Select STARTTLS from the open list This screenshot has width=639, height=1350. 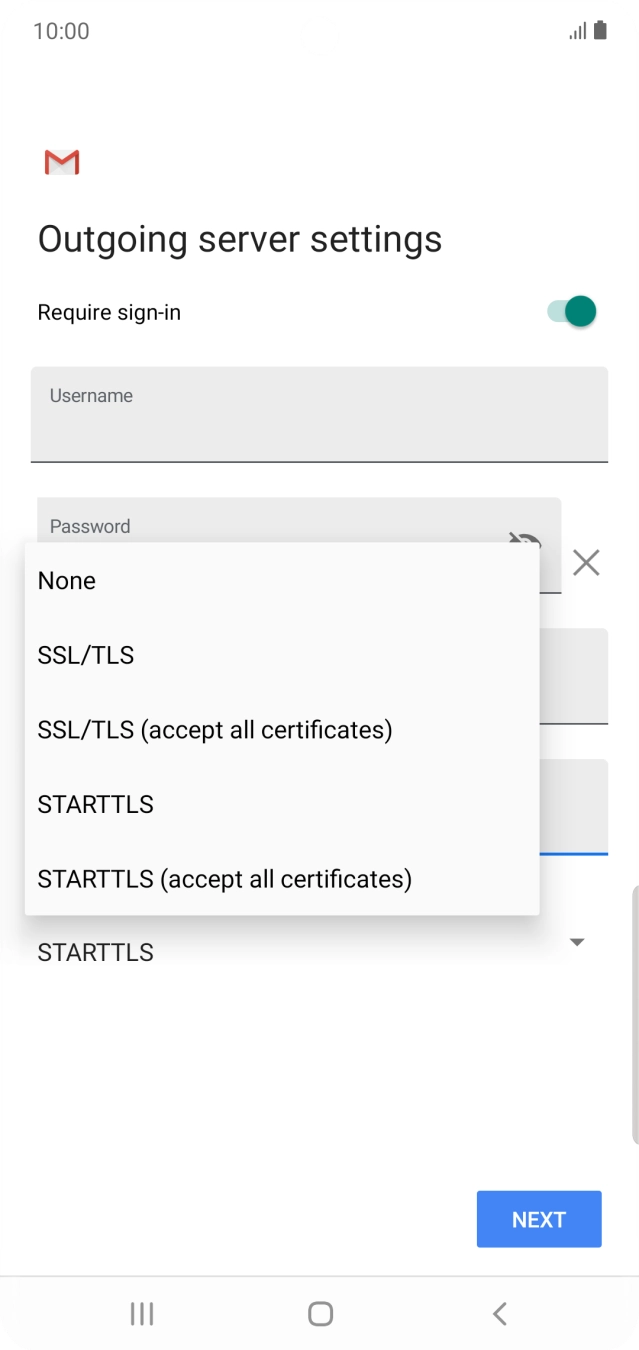[x=95, y=804]
